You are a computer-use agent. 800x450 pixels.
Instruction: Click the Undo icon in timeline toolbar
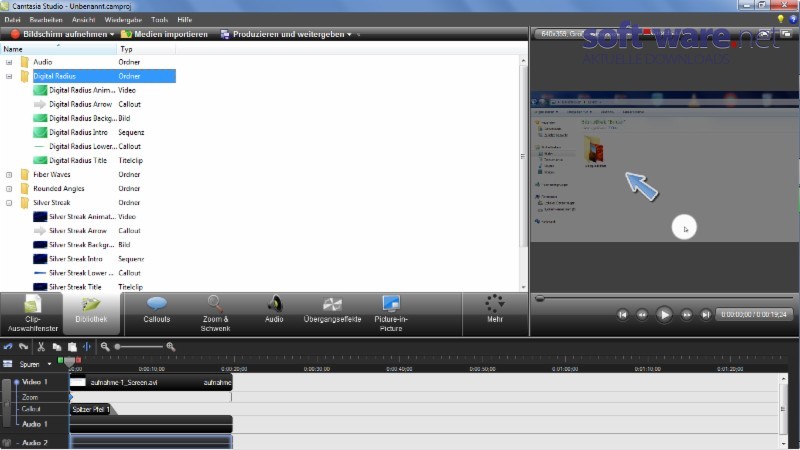point(8,346)
